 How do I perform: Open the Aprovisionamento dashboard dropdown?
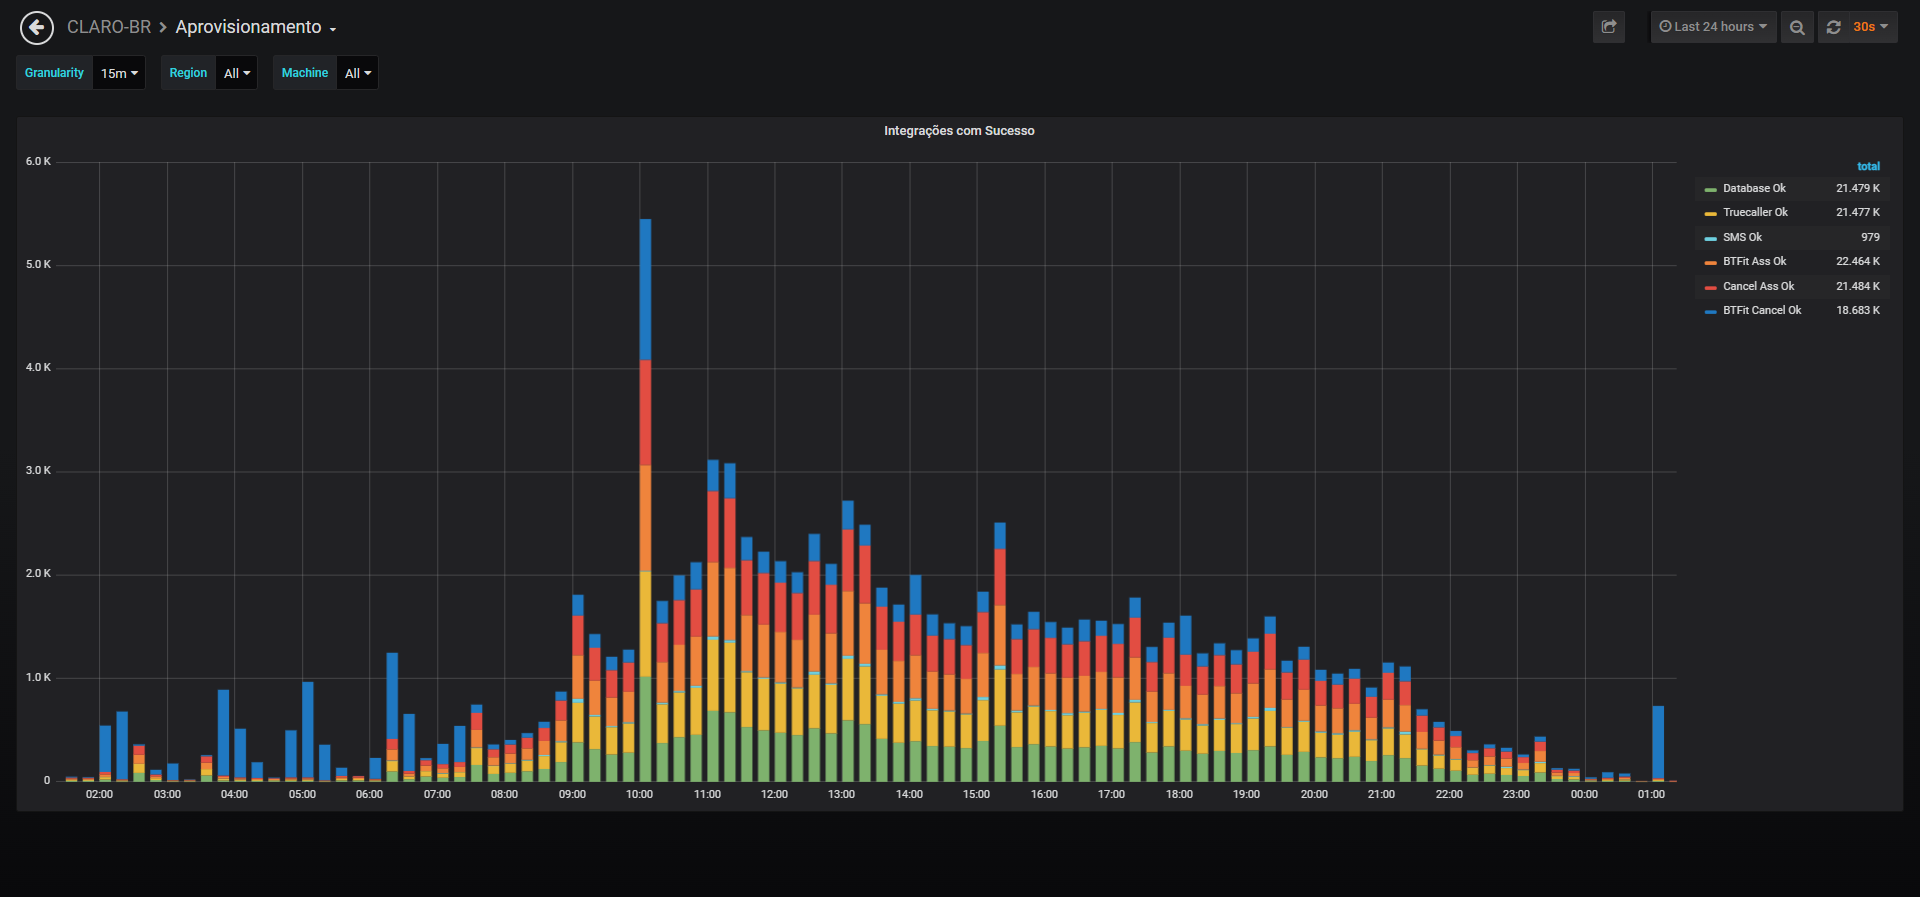point(256,27)
